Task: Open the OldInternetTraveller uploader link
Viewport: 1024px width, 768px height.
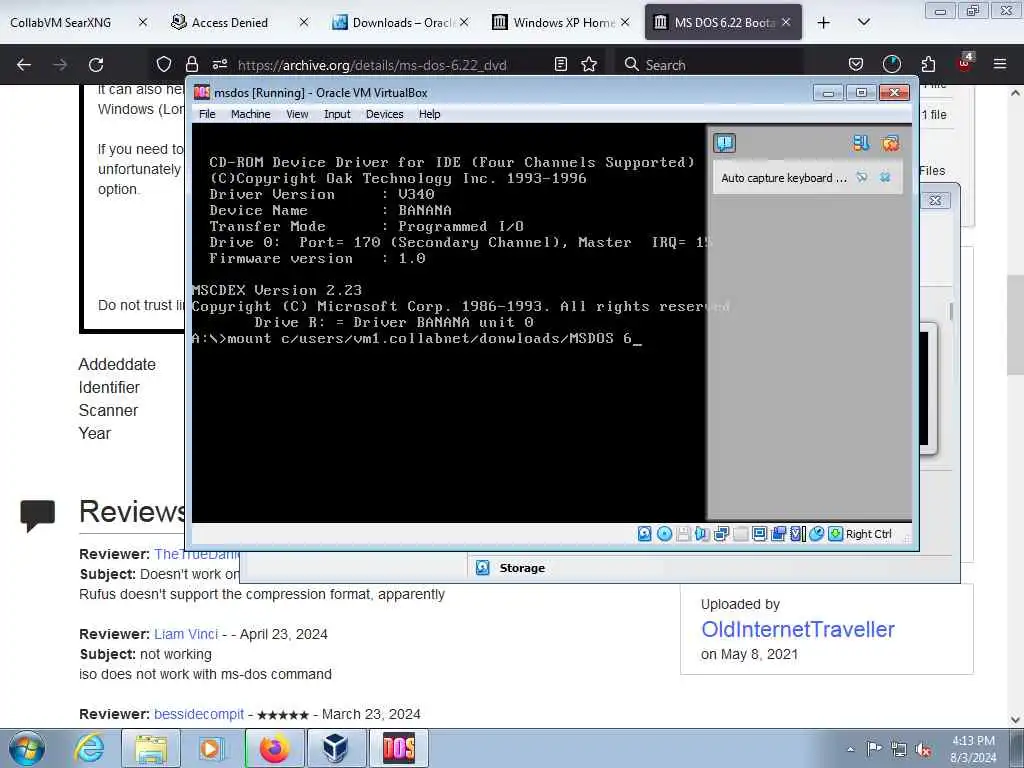Action: [797, 629]
